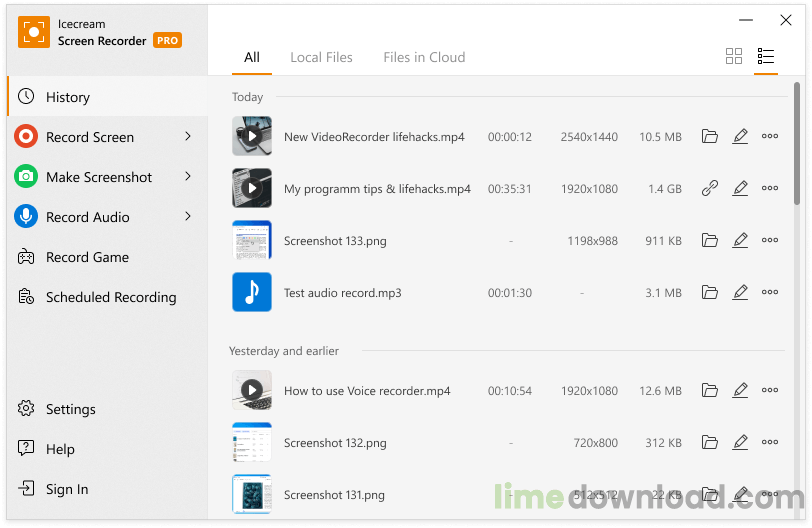
Task: Select file name Screenshot 132.png
Action: click(x=335, y=443)
